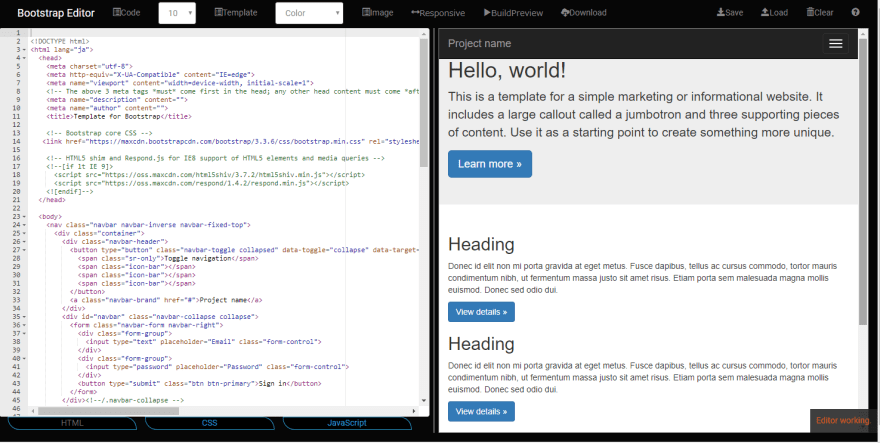
Task: Collapse the form-group fold on line 40
Action: pos(25,358)
